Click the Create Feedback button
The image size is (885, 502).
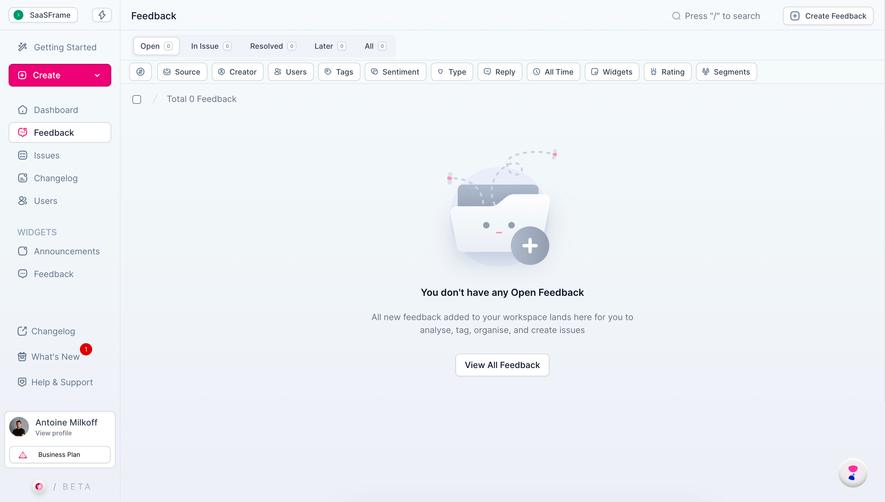(828, 16)
